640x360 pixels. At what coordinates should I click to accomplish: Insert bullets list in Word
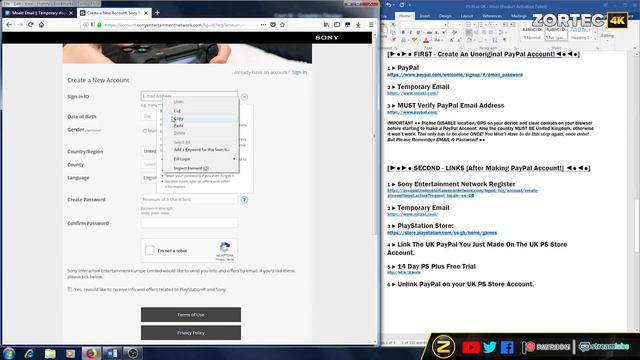pyautogui.click(x=468, y=24)
